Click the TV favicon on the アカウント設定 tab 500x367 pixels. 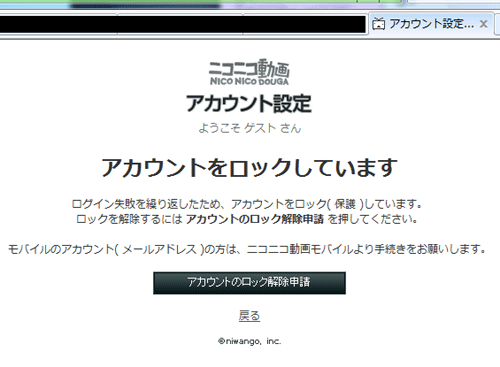coord(379,24)
